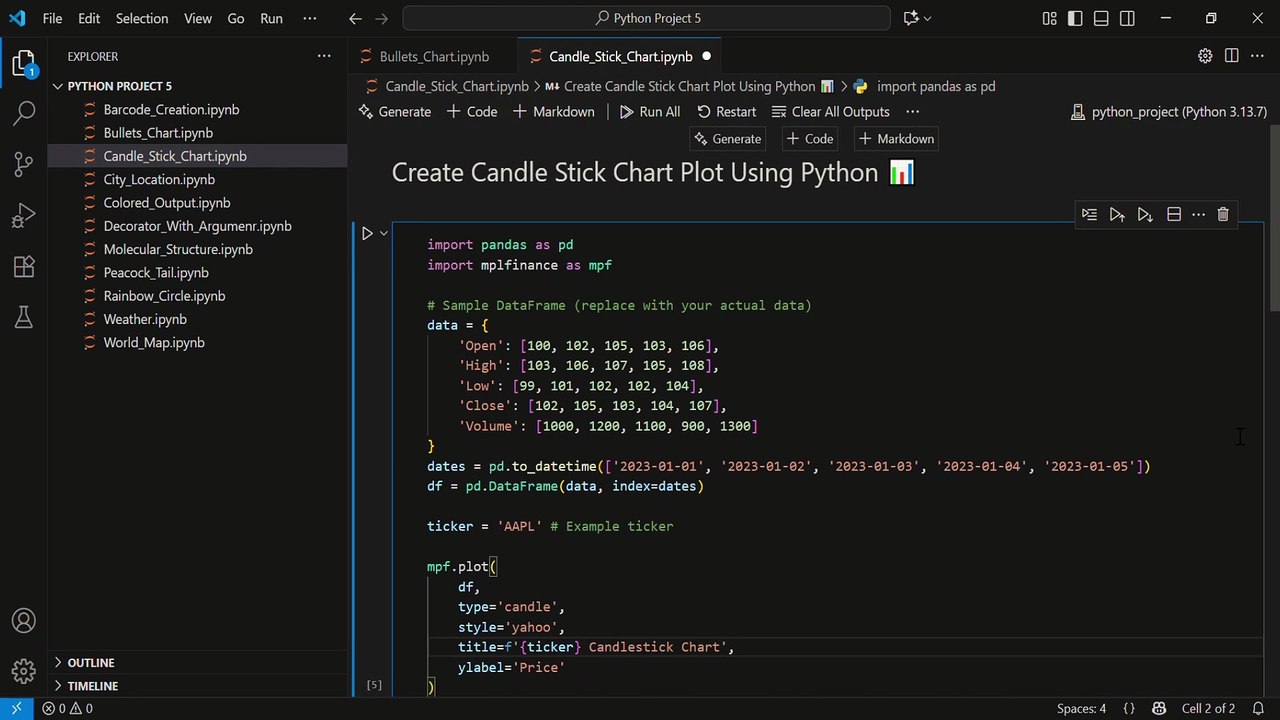Viewport: 1280px width, 720px height.
Task: Delete the cell with trash icon
Action: click(x=1223, y=214)
